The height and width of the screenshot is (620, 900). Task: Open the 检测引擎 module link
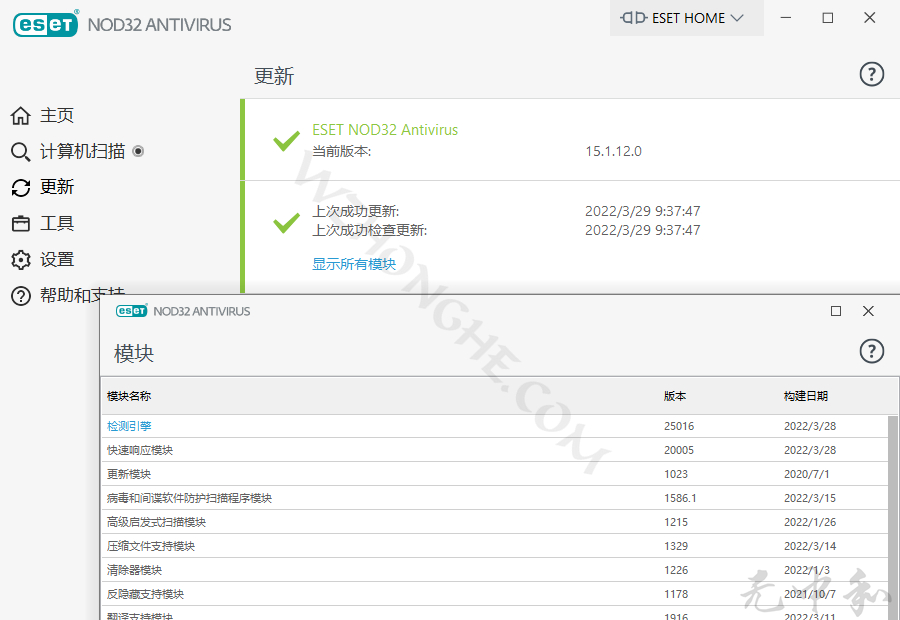click(129, 425)
